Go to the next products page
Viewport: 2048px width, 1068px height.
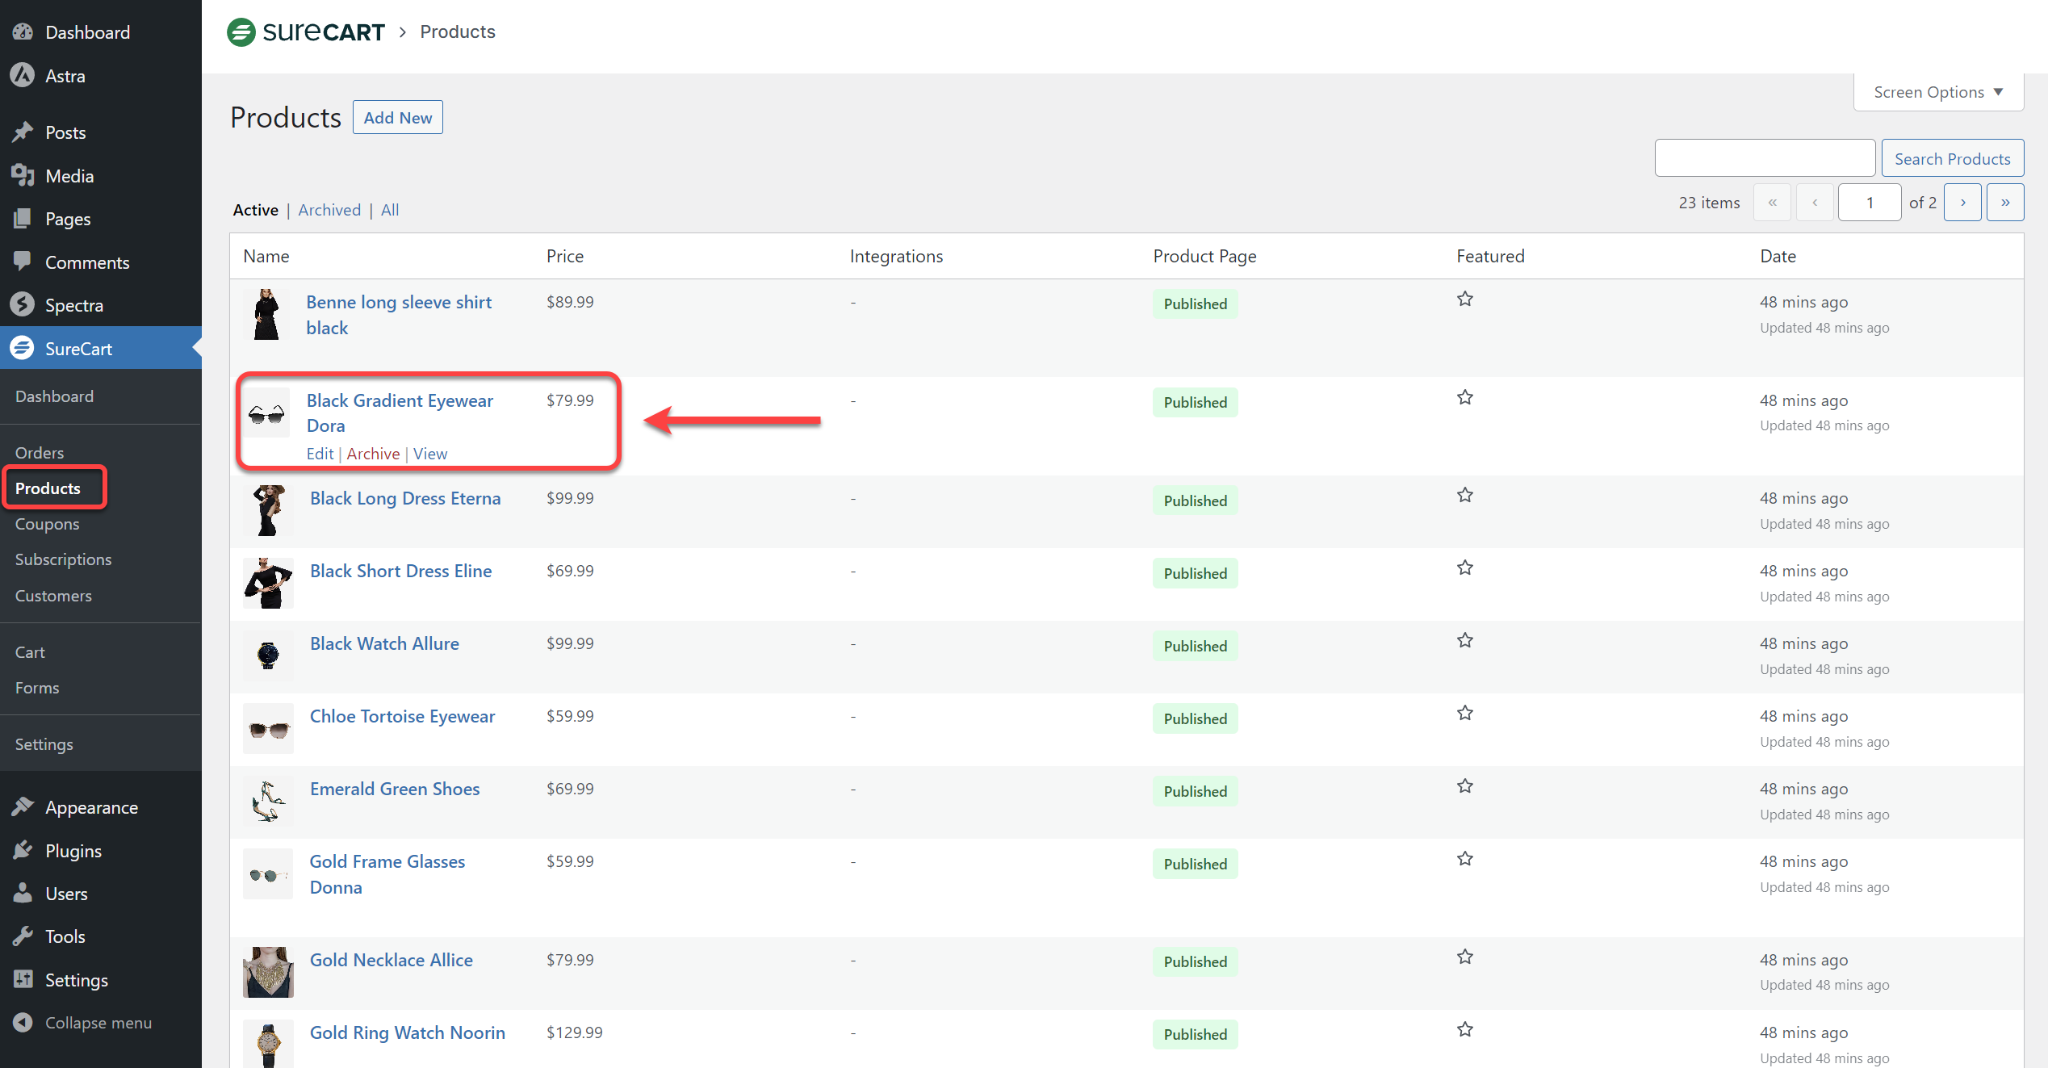[x=1963, y=202]
